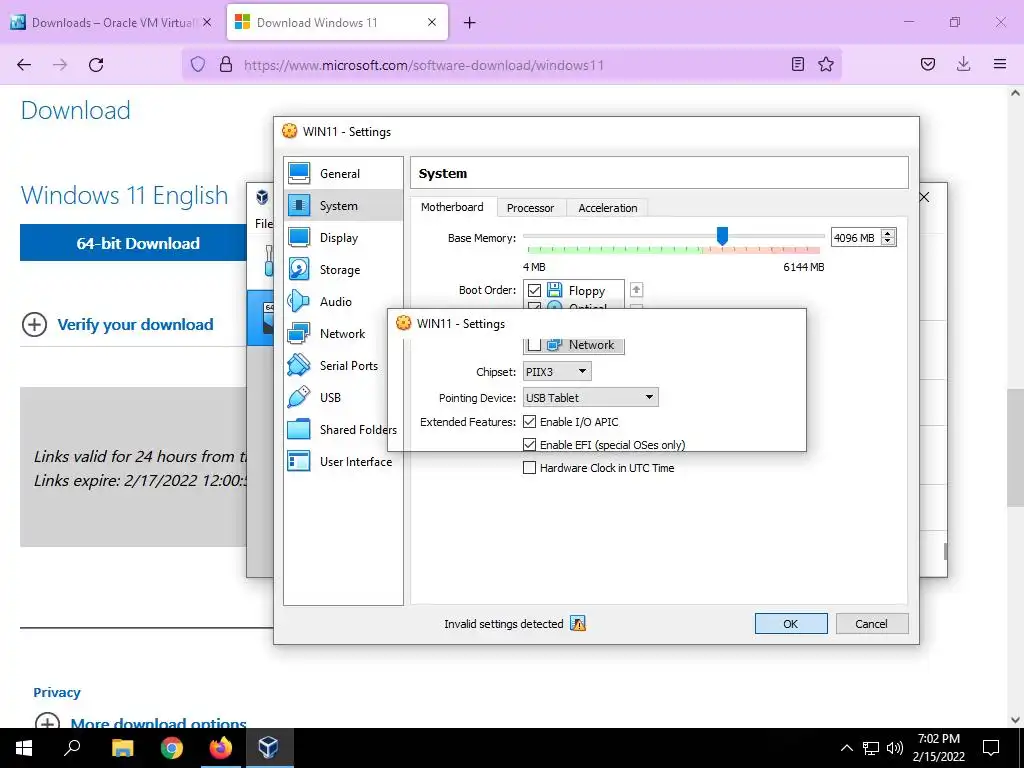The height and width of the screenshot is (768, 1024).
Task: Switch to Downloads – Oracle VM VirtualBox tab
Action: click(x=112, y=22)
